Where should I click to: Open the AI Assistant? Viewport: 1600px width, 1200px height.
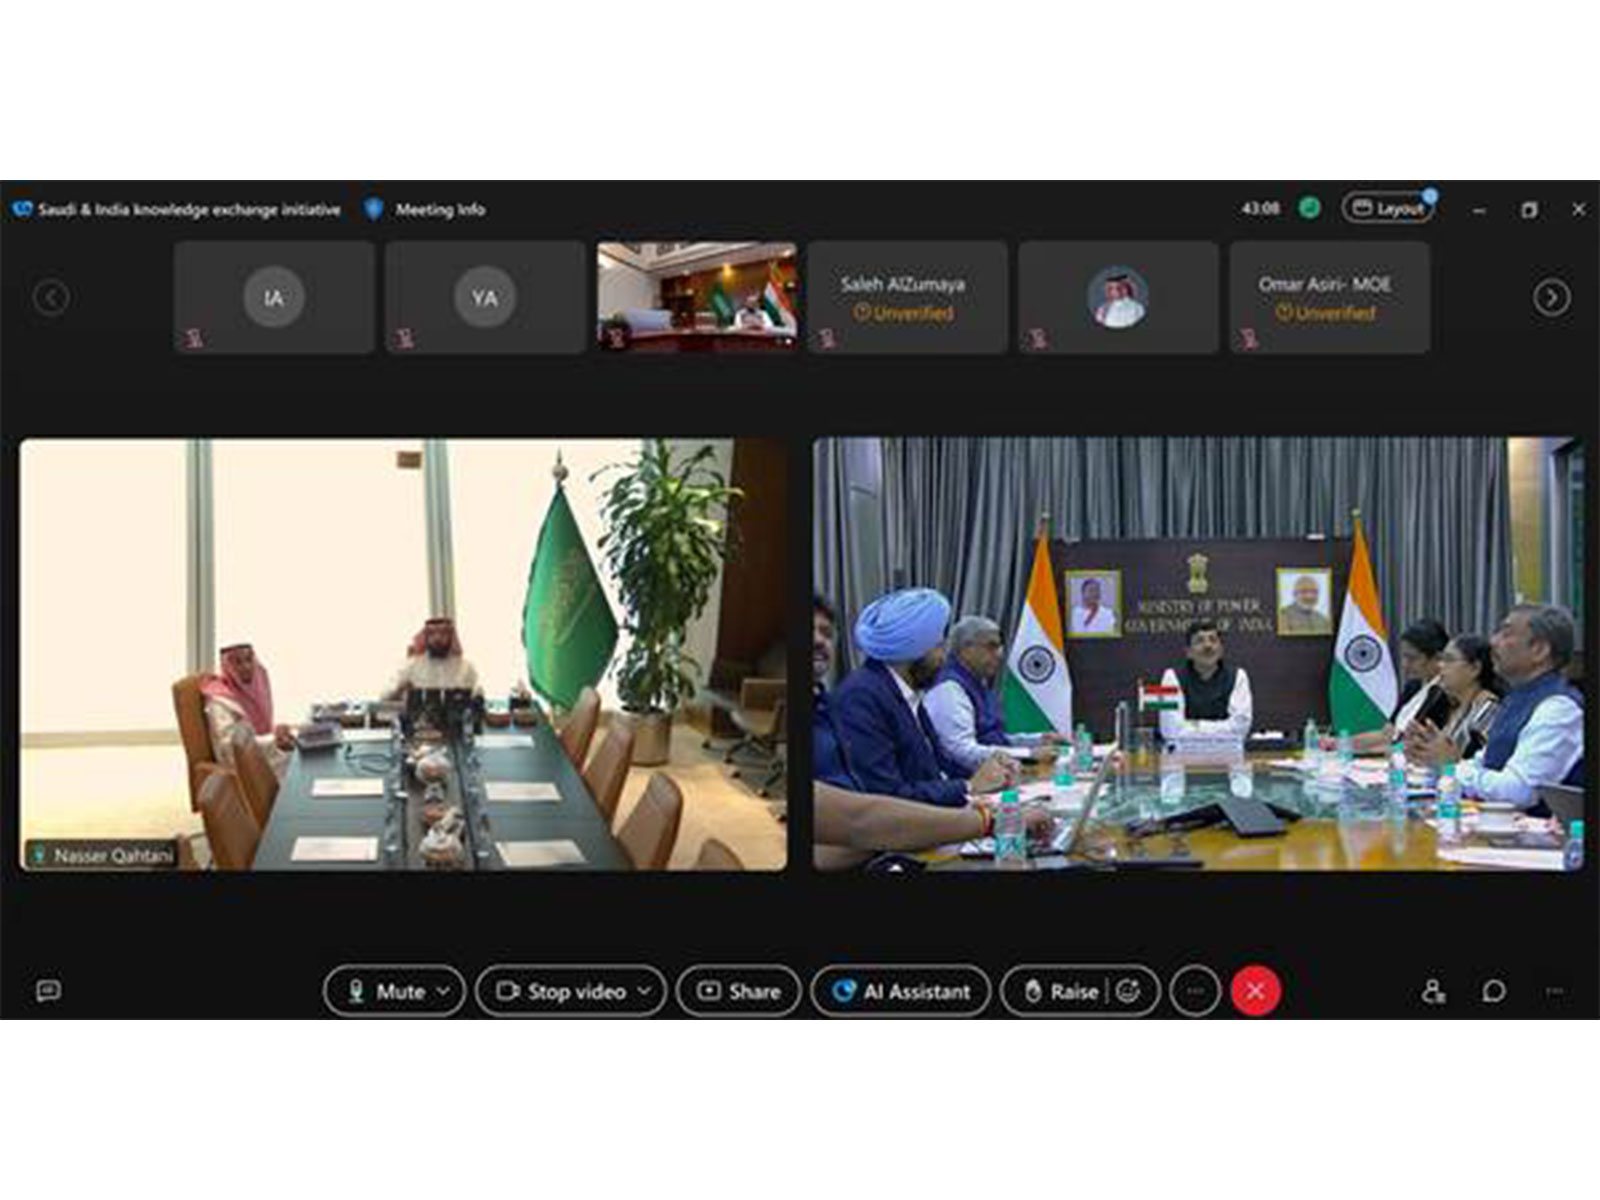901,991
